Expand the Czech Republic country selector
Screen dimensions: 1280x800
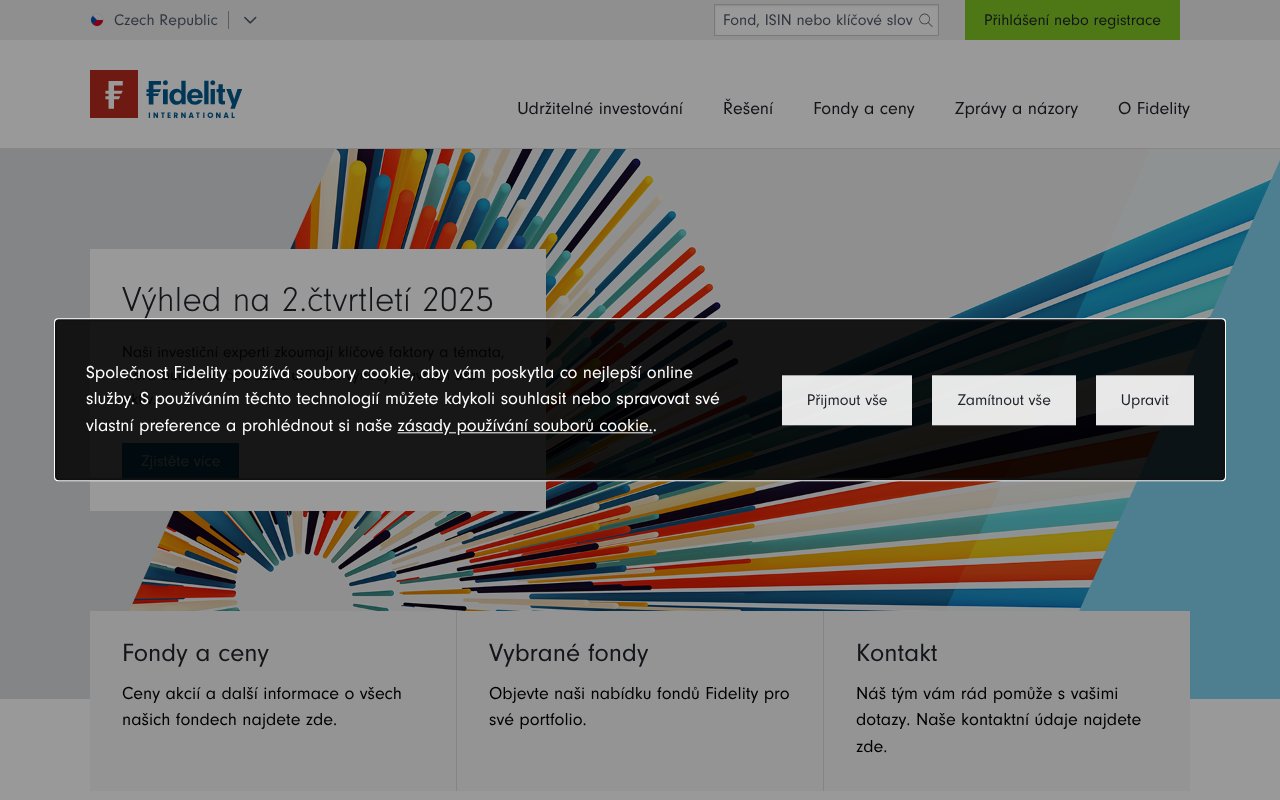coord(249,19)
